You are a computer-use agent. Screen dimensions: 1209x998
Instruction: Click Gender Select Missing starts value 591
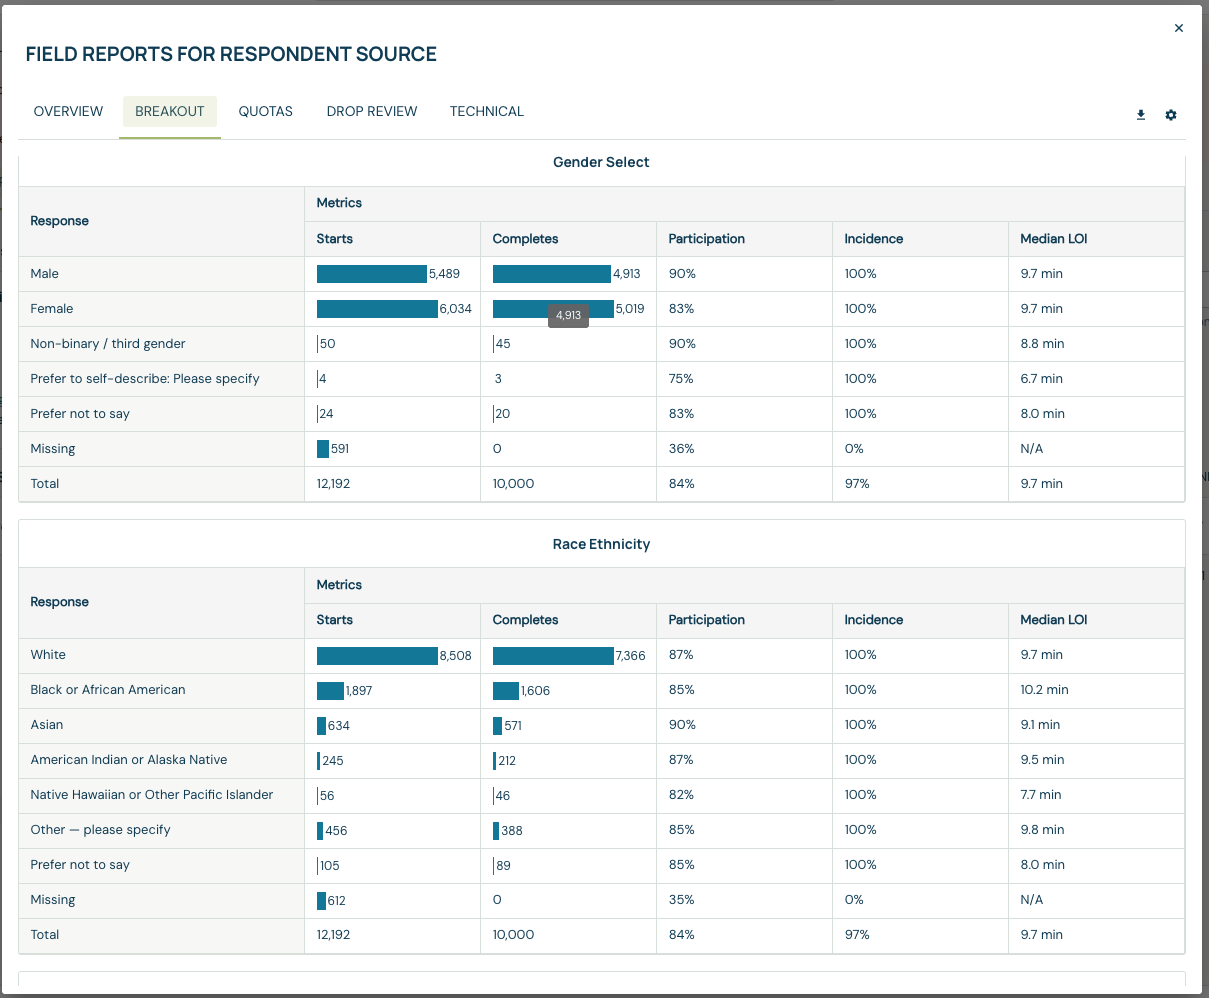(340, 449)
